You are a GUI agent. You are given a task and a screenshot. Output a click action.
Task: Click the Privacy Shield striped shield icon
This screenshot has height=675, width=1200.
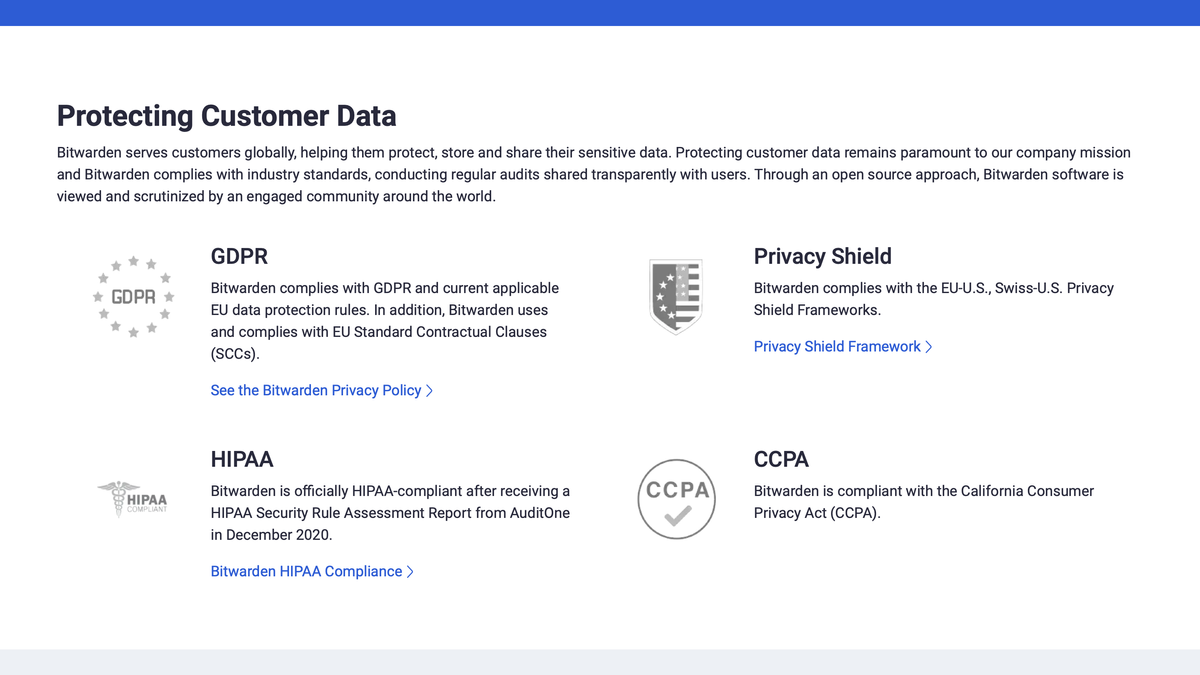676,297
